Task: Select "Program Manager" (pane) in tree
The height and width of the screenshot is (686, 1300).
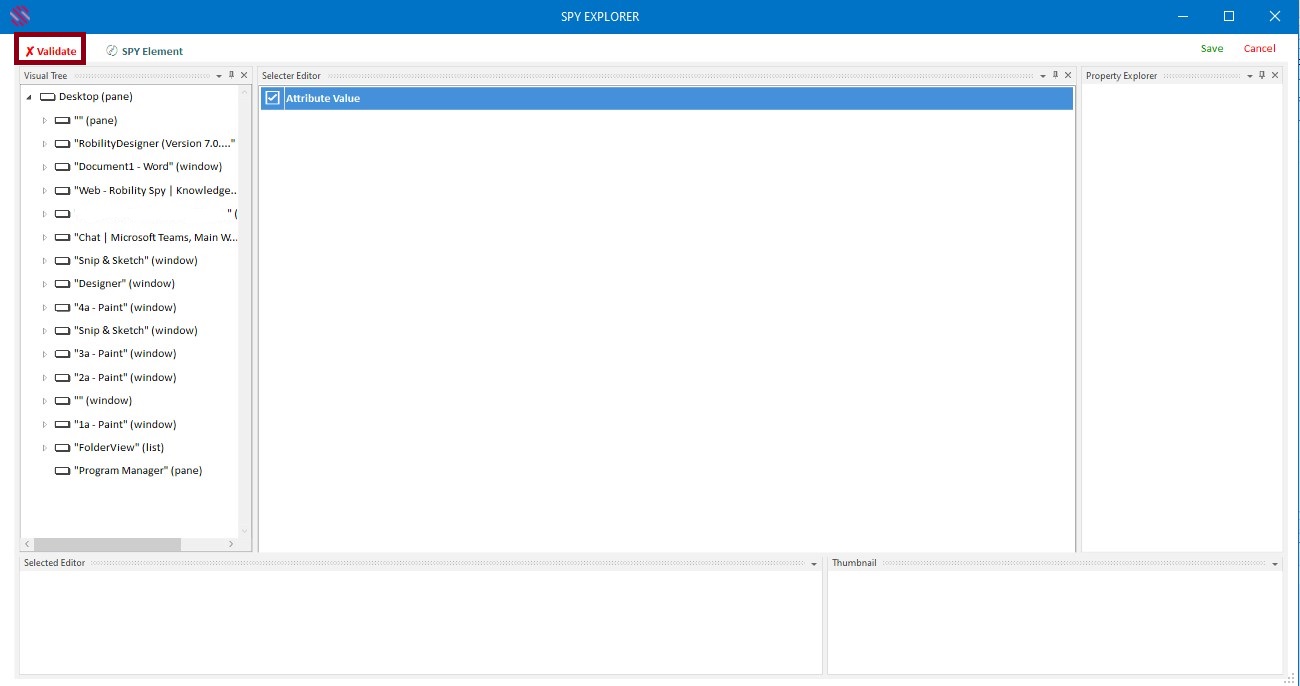Action: (137, 471)
